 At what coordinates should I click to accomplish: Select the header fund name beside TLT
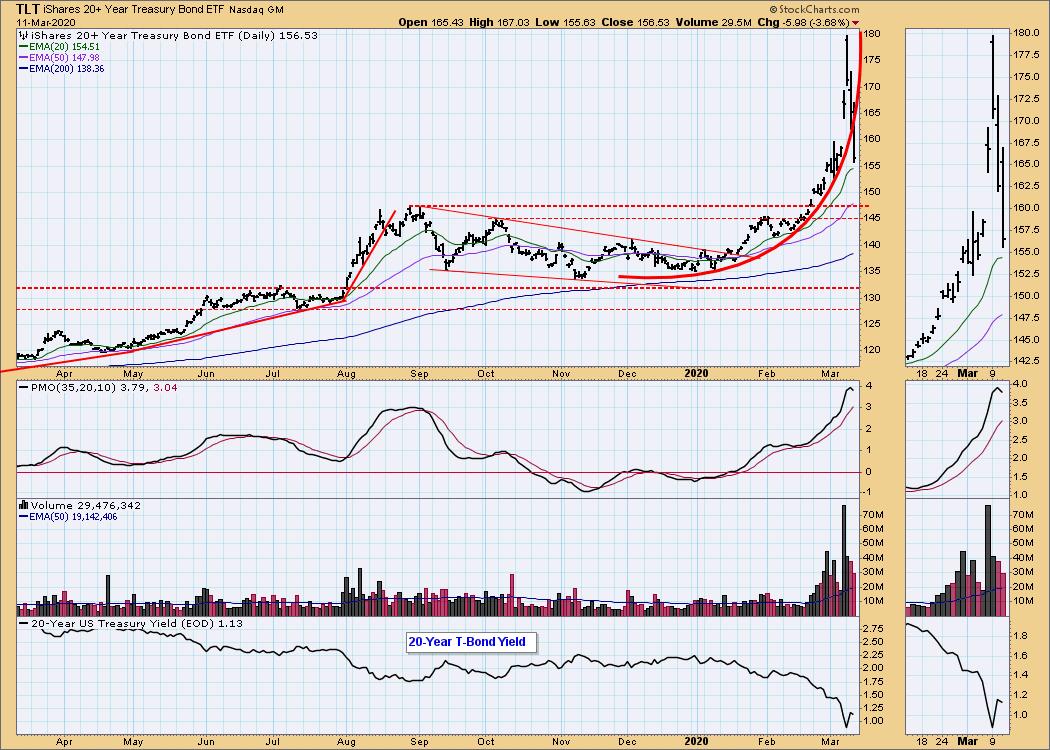(134, 10)
